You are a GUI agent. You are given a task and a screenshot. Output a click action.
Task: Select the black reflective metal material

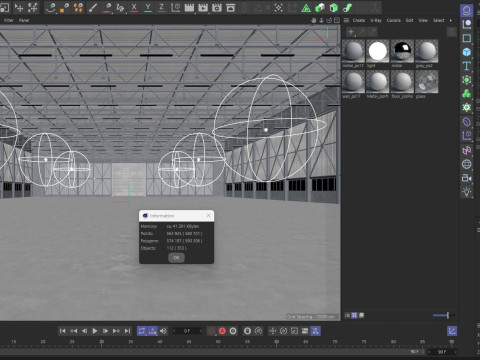(402, 51)
